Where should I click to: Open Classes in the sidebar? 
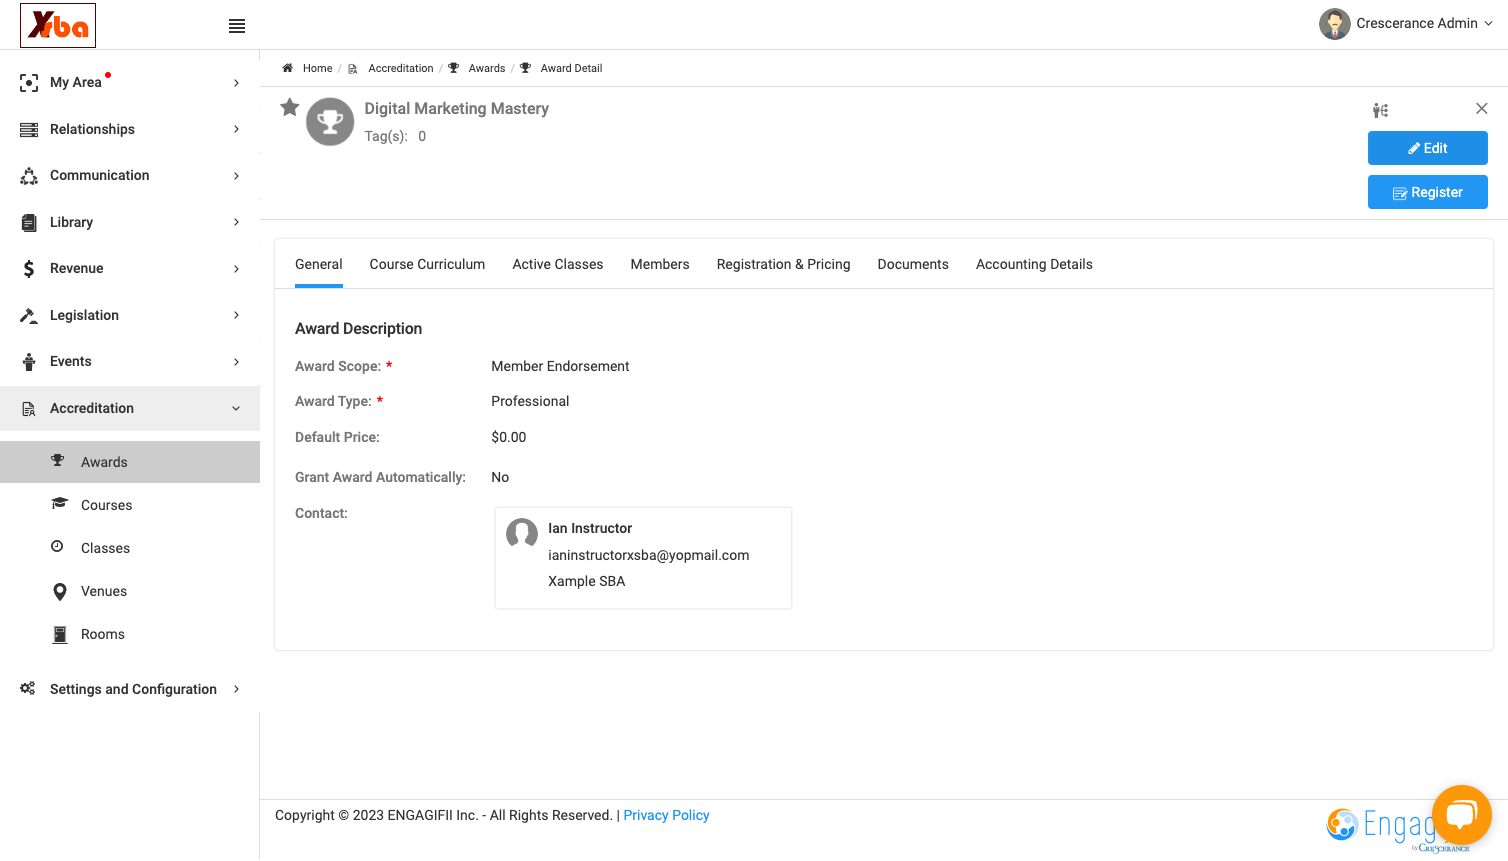105,548
